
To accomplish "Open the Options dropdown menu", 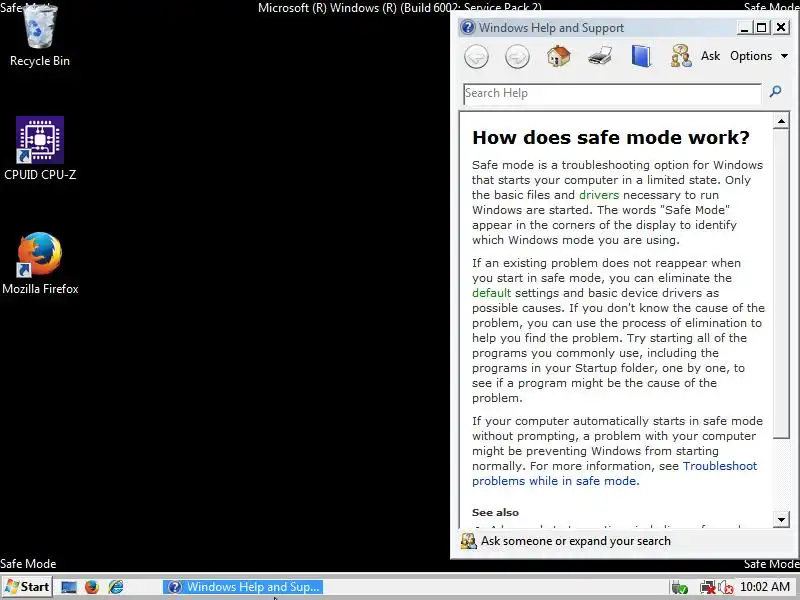I will point(759,56).
